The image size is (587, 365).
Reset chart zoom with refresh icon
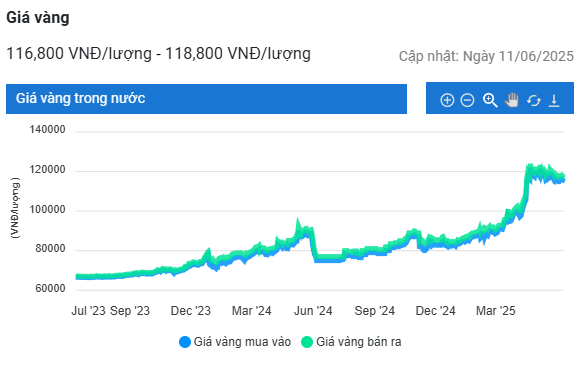[x=534, y=100]
